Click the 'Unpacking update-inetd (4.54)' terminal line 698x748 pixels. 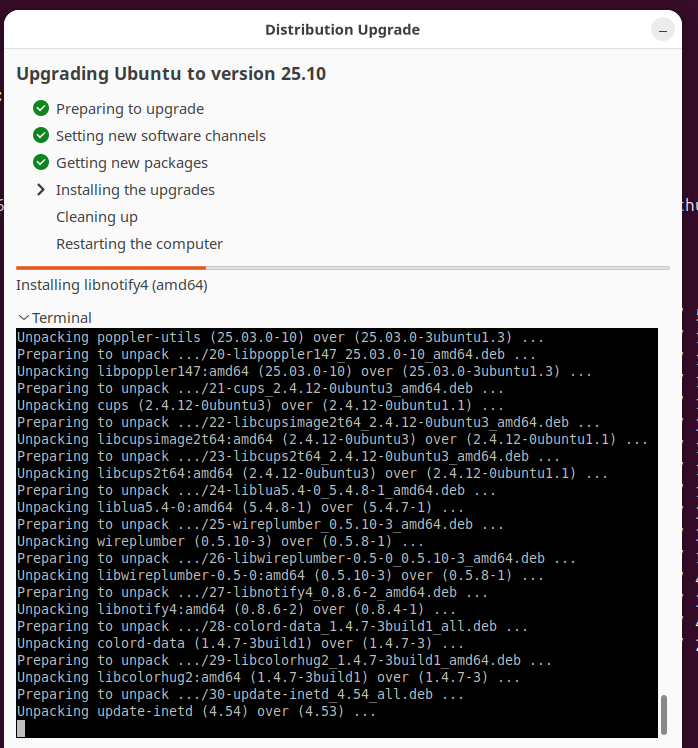point(197,712)
